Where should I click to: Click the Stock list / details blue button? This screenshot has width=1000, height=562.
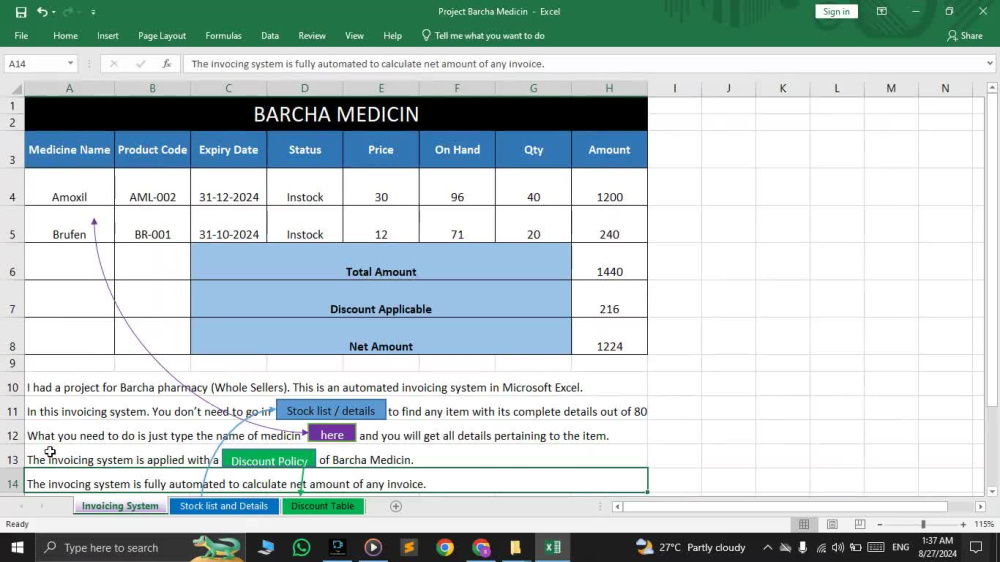click(x=331, y=410)
